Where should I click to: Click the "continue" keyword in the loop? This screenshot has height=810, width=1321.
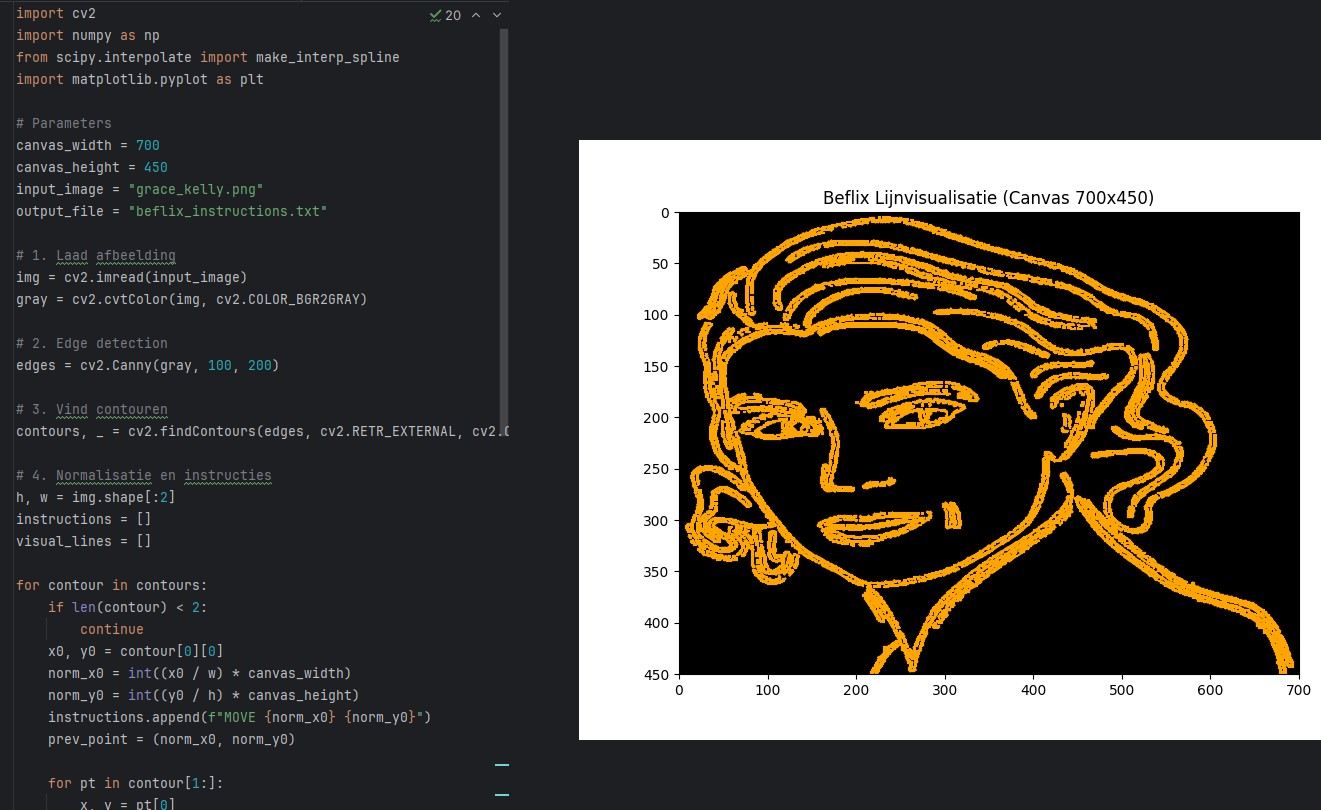tap(111, 629)
